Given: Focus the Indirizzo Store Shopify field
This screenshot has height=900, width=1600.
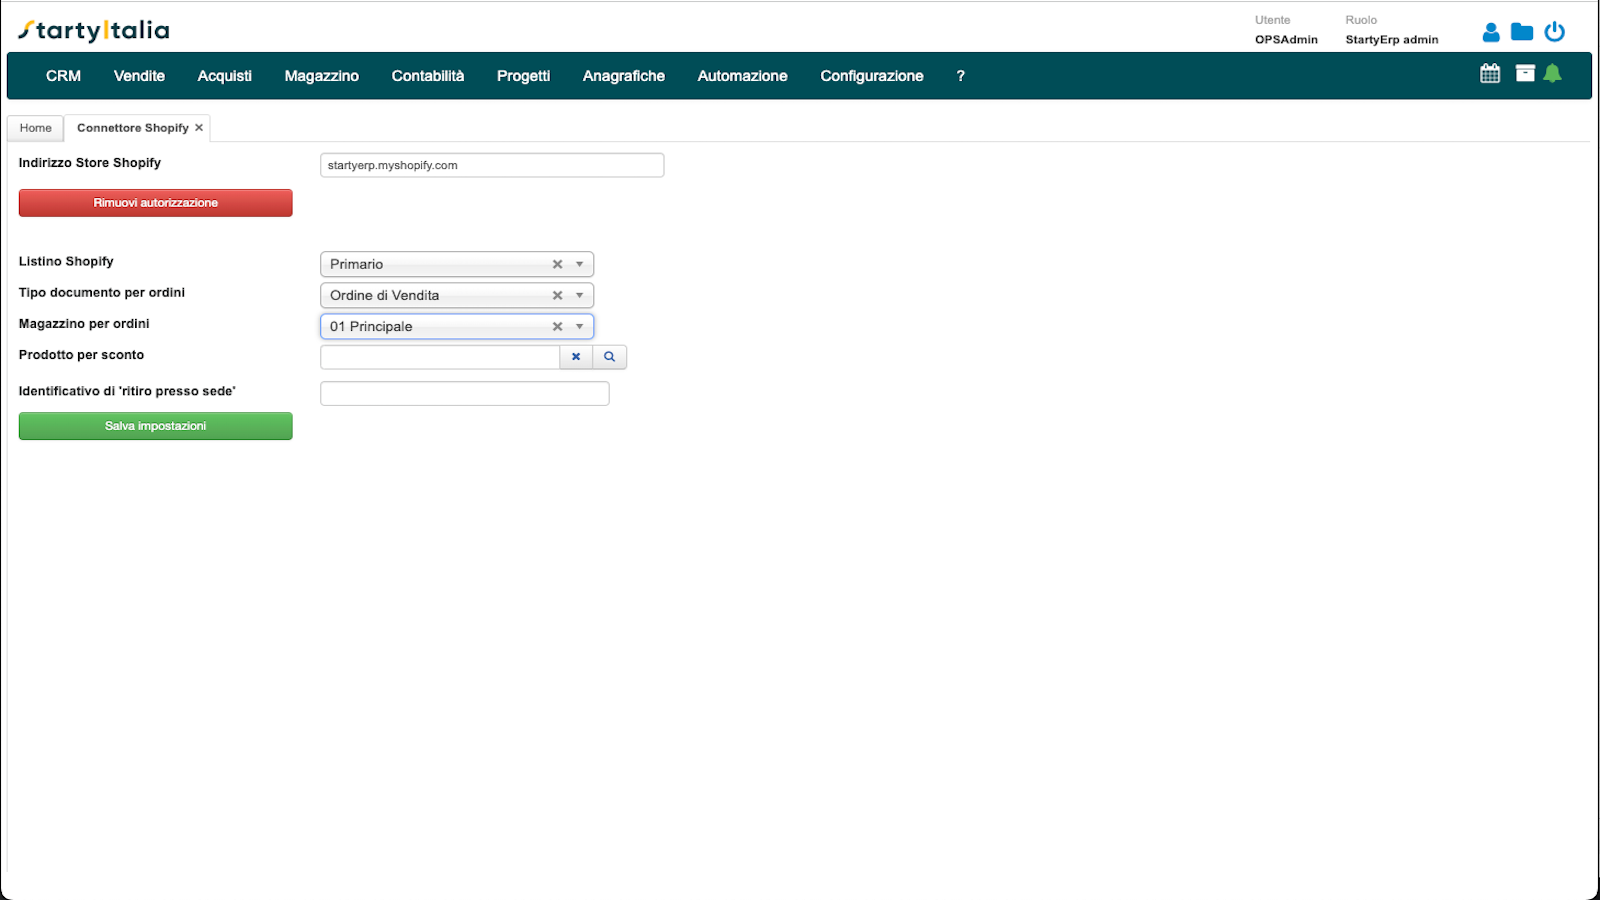Looking at the screenshot, I should click(492, 165).
